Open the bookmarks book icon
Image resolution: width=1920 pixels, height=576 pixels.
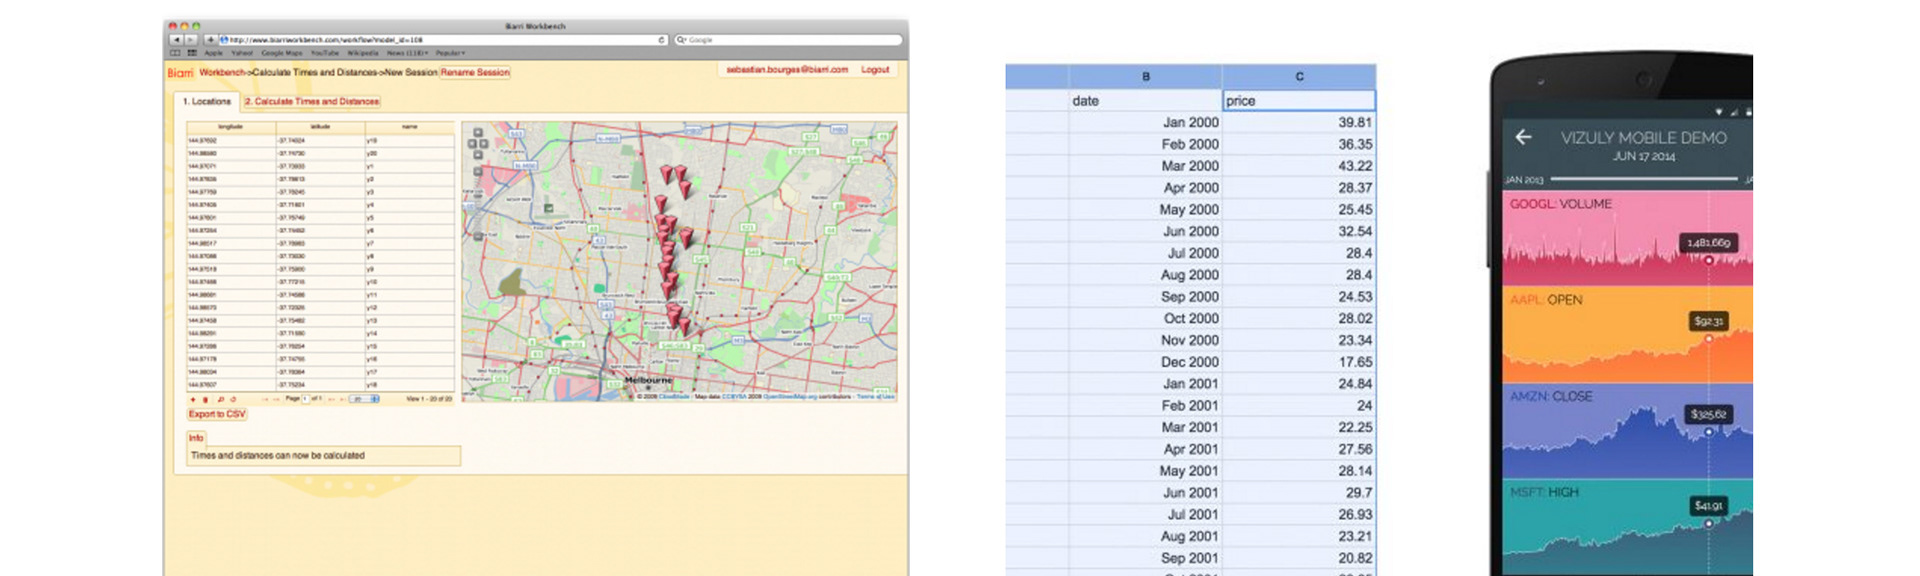[175, 53]
